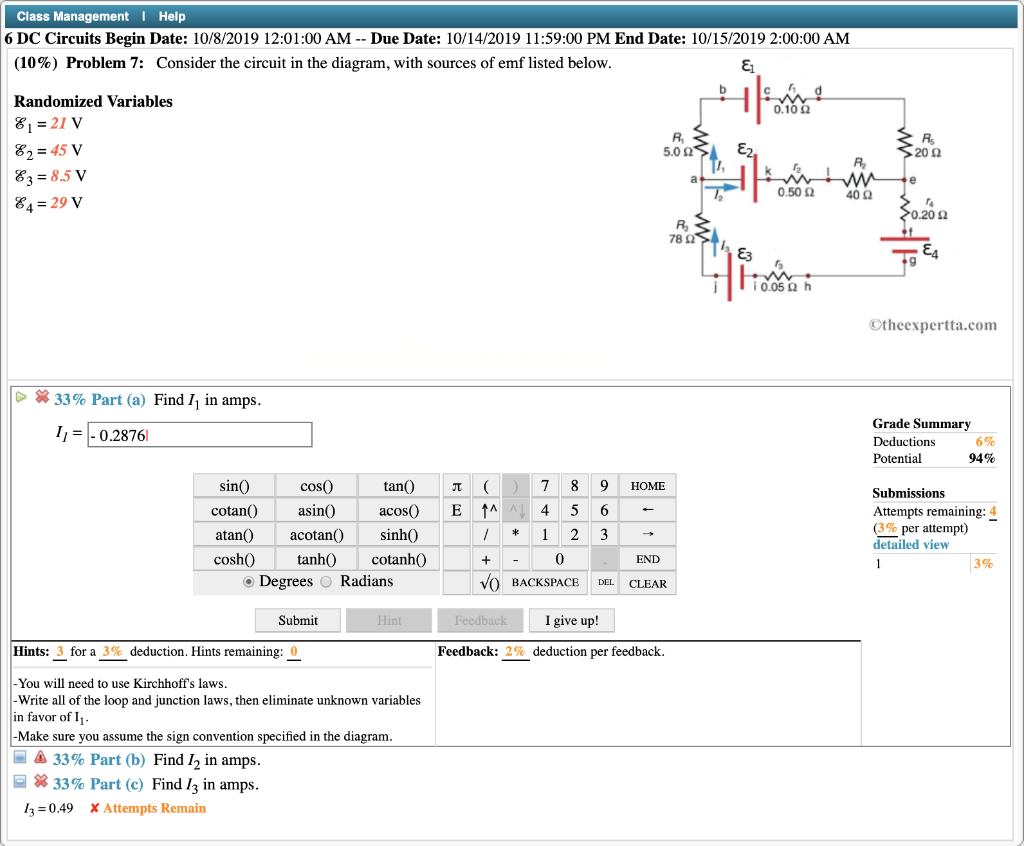The height and width of the screenshot is (846, 1024).
Task: Expand the Part (b) panel icon
Action: (x=18, y=759)
